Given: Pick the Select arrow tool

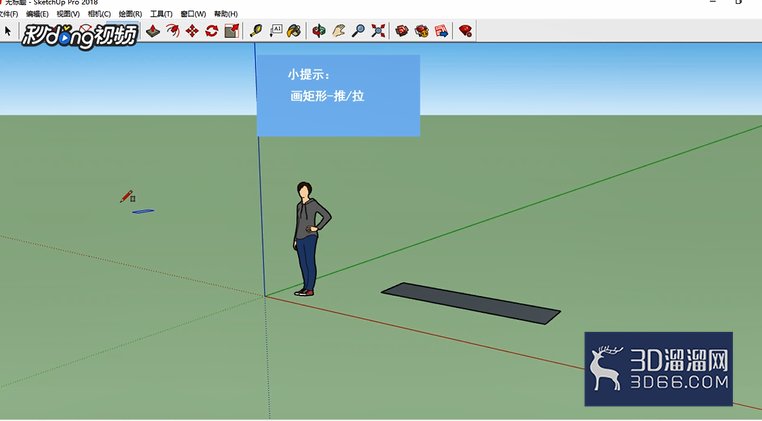Looking at the screenshot, I should click(x=7, y=31).
